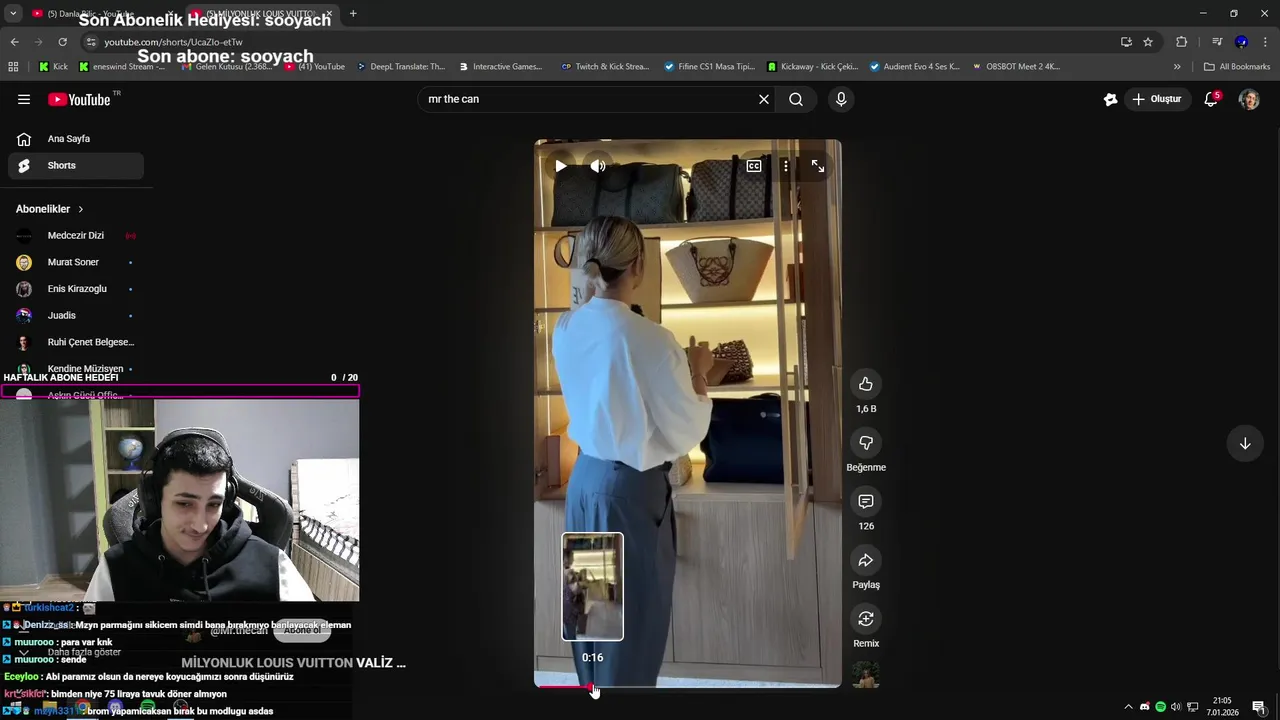Open the tab search dropdown arrow
The height and width of the screenshot is (720, 1280).
point(13,13)
